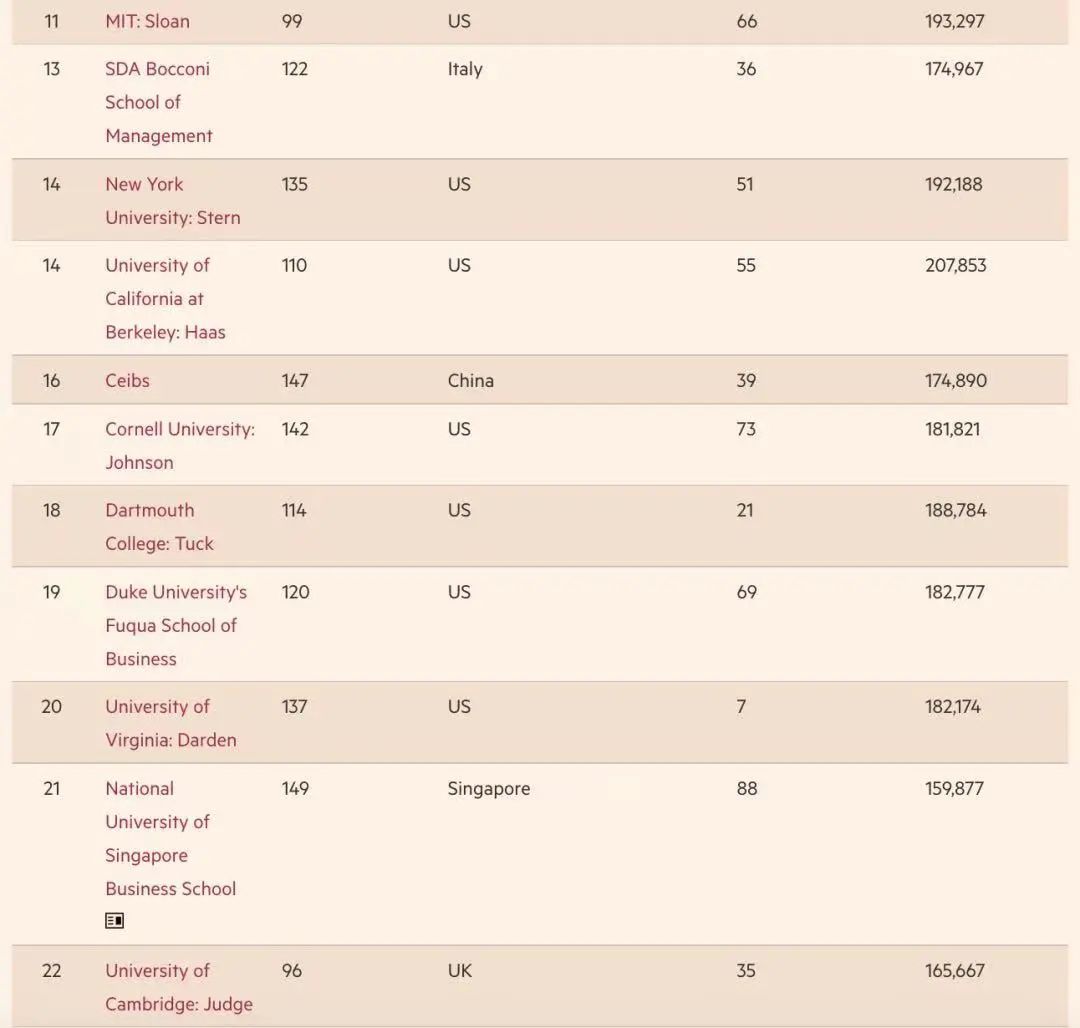Click the Singapore country cell
The width and height of the screenshot is (1080, 1028).
click(488, 789)
